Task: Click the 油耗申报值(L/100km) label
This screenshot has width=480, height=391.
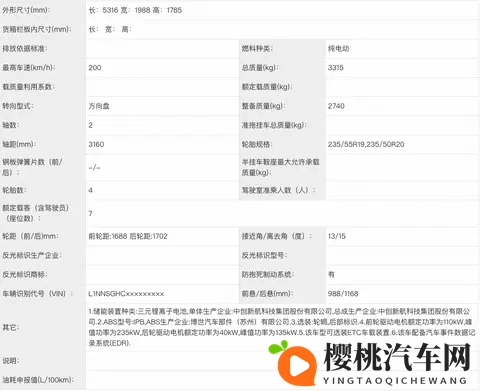Action: (x=38, y=380)
